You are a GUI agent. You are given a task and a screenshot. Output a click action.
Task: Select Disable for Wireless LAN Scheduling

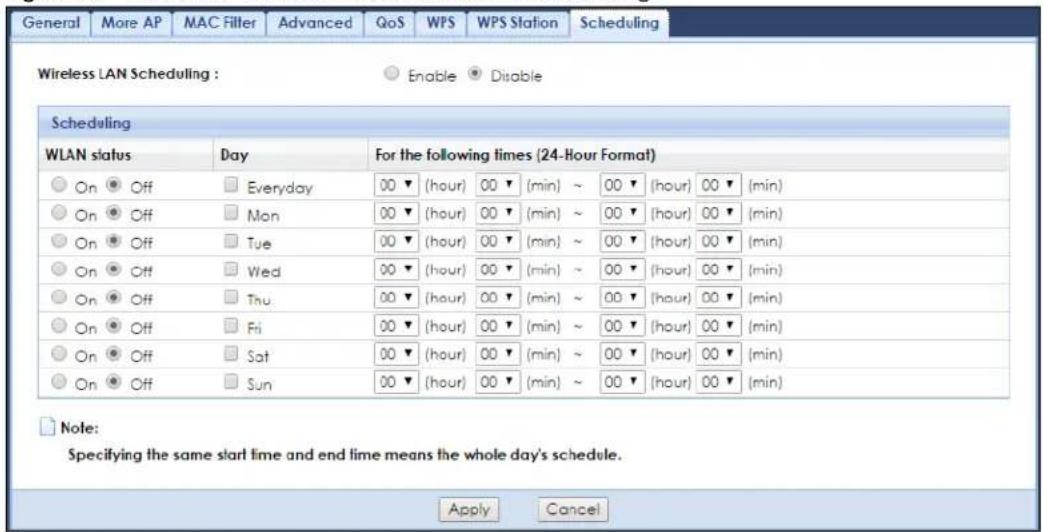point(476,75)
